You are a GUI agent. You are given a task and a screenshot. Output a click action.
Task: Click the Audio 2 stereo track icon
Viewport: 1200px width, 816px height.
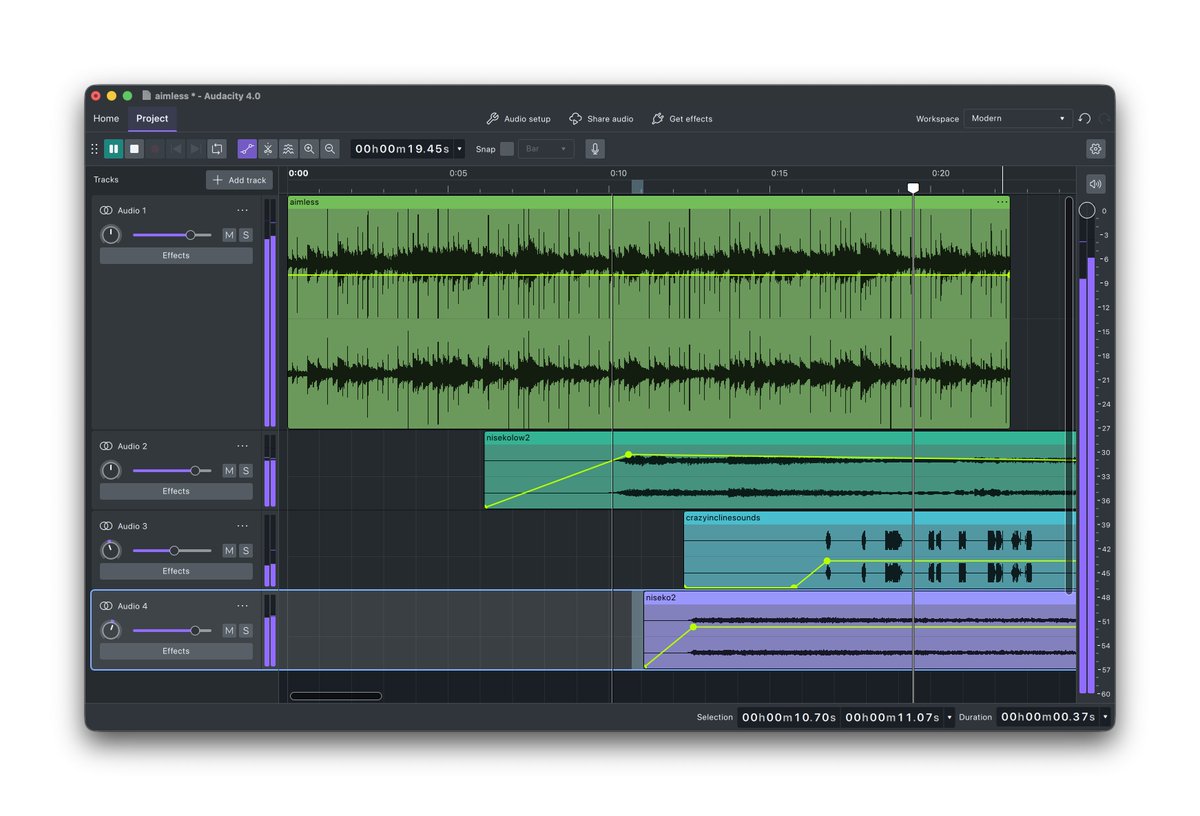(x=106, y=446)
